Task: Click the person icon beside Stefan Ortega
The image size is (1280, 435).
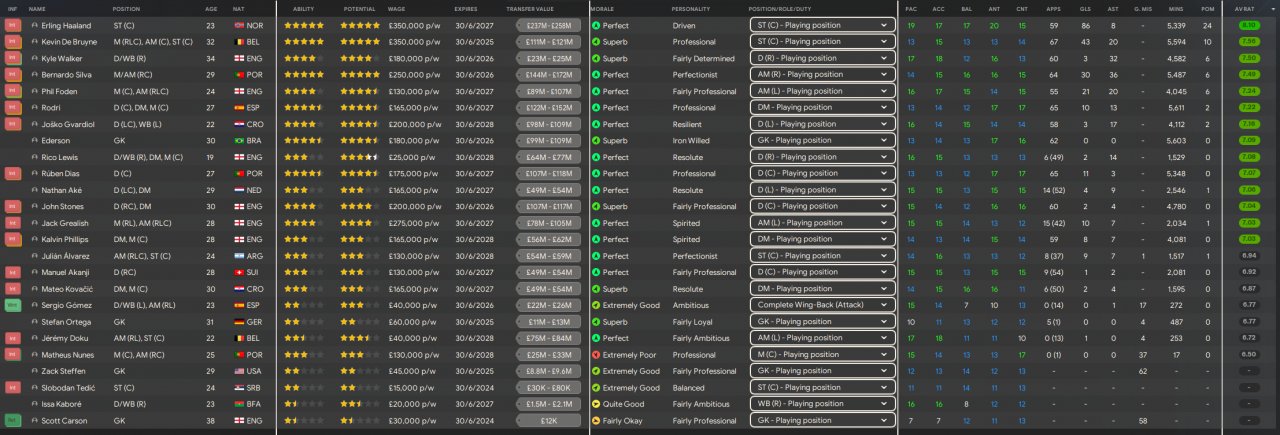Action: [34, 321]
